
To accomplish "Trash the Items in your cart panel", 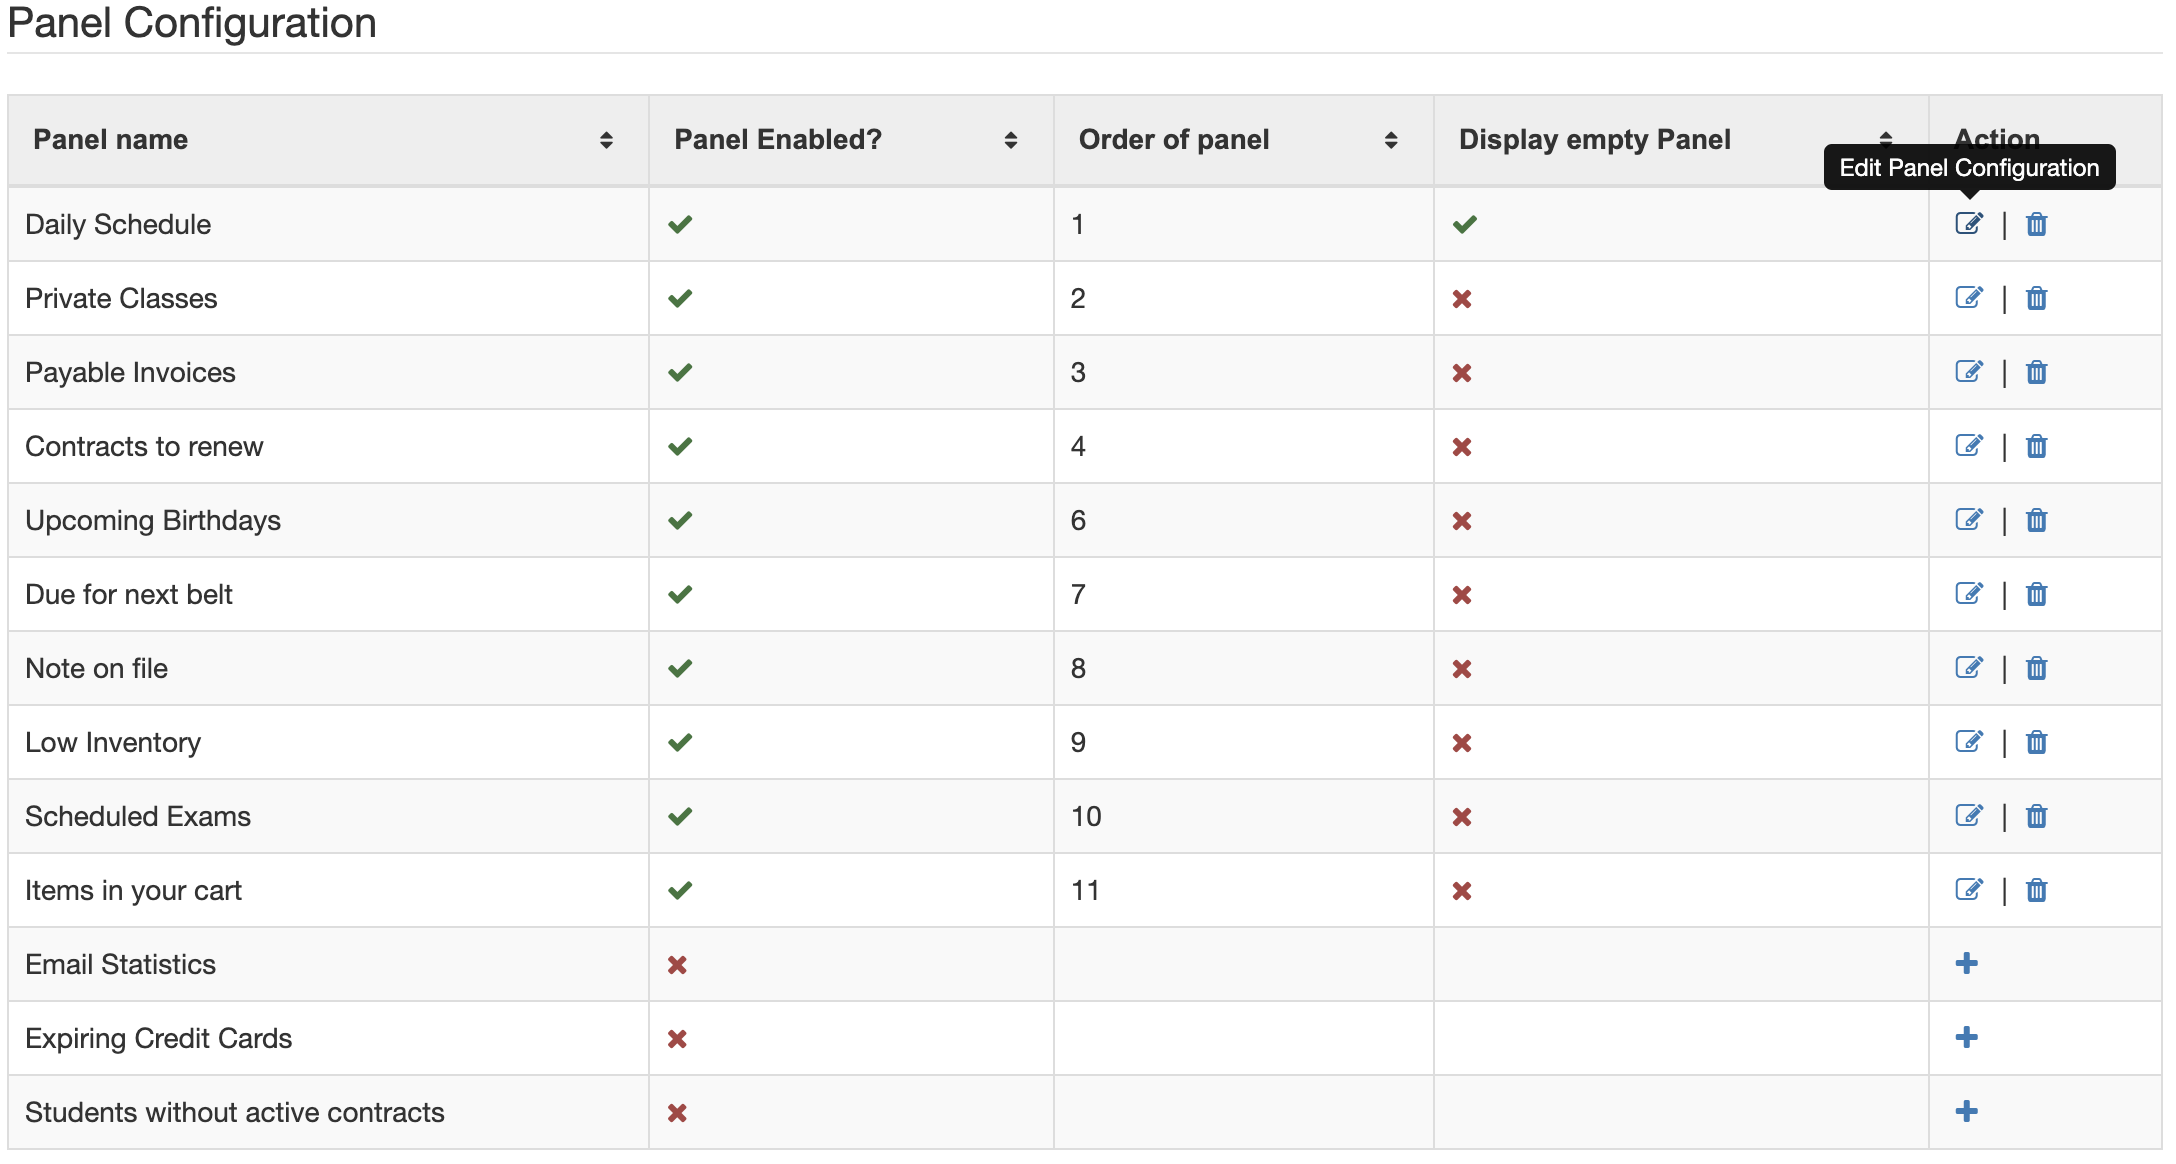I will click(x=2036, y=890).
